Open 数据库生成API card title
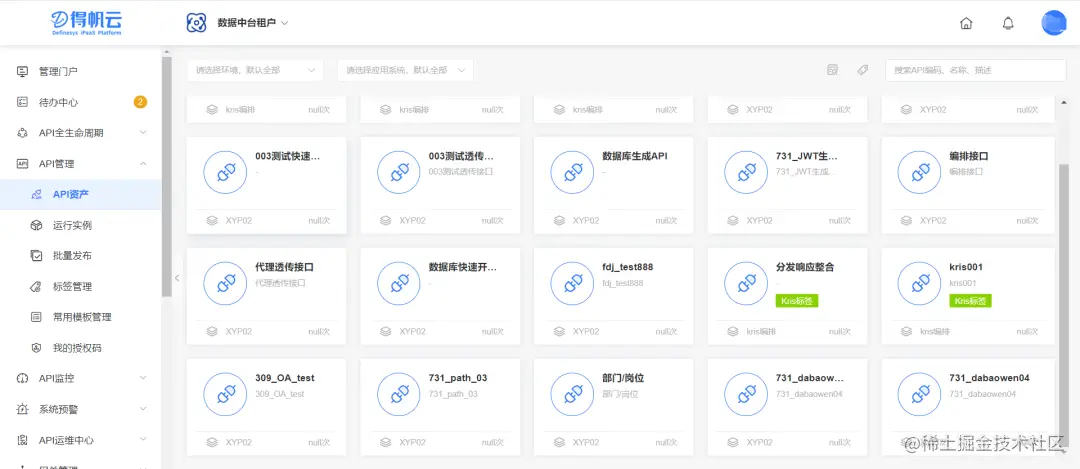1080x469 pixels. [x=634, y=156]
